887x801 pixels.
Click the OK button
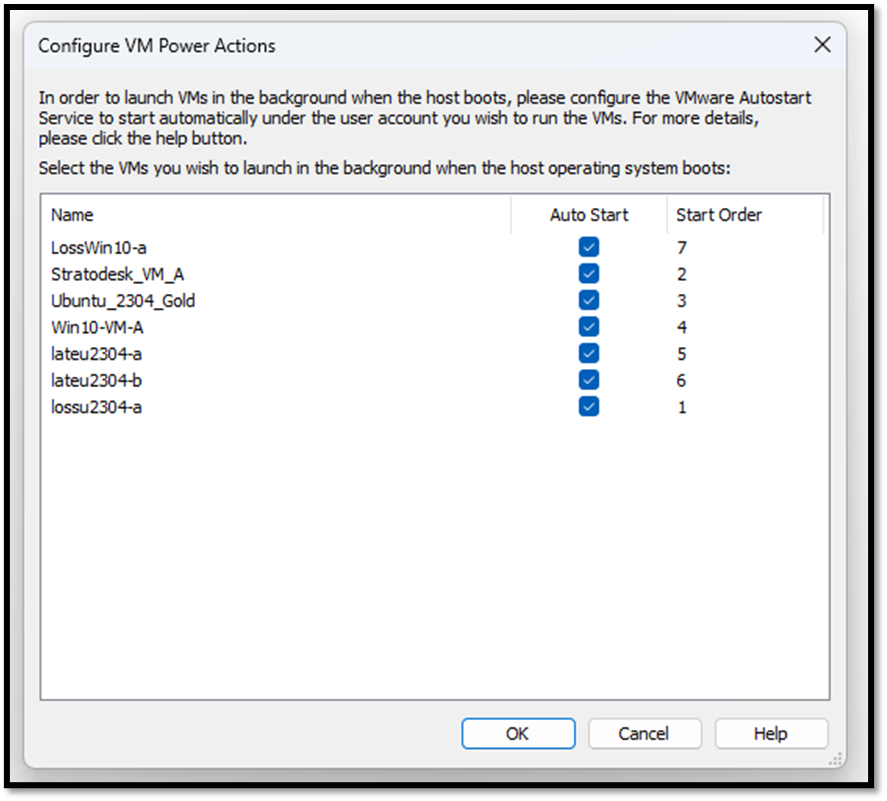pos(518,733)
